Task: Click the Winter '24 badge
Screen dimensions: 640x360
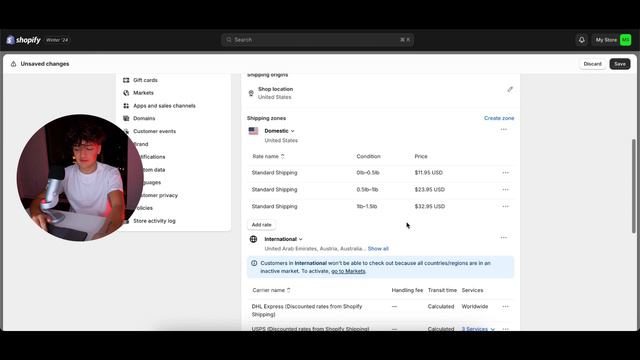Action: pyautogui.click(x=57, y=40)
